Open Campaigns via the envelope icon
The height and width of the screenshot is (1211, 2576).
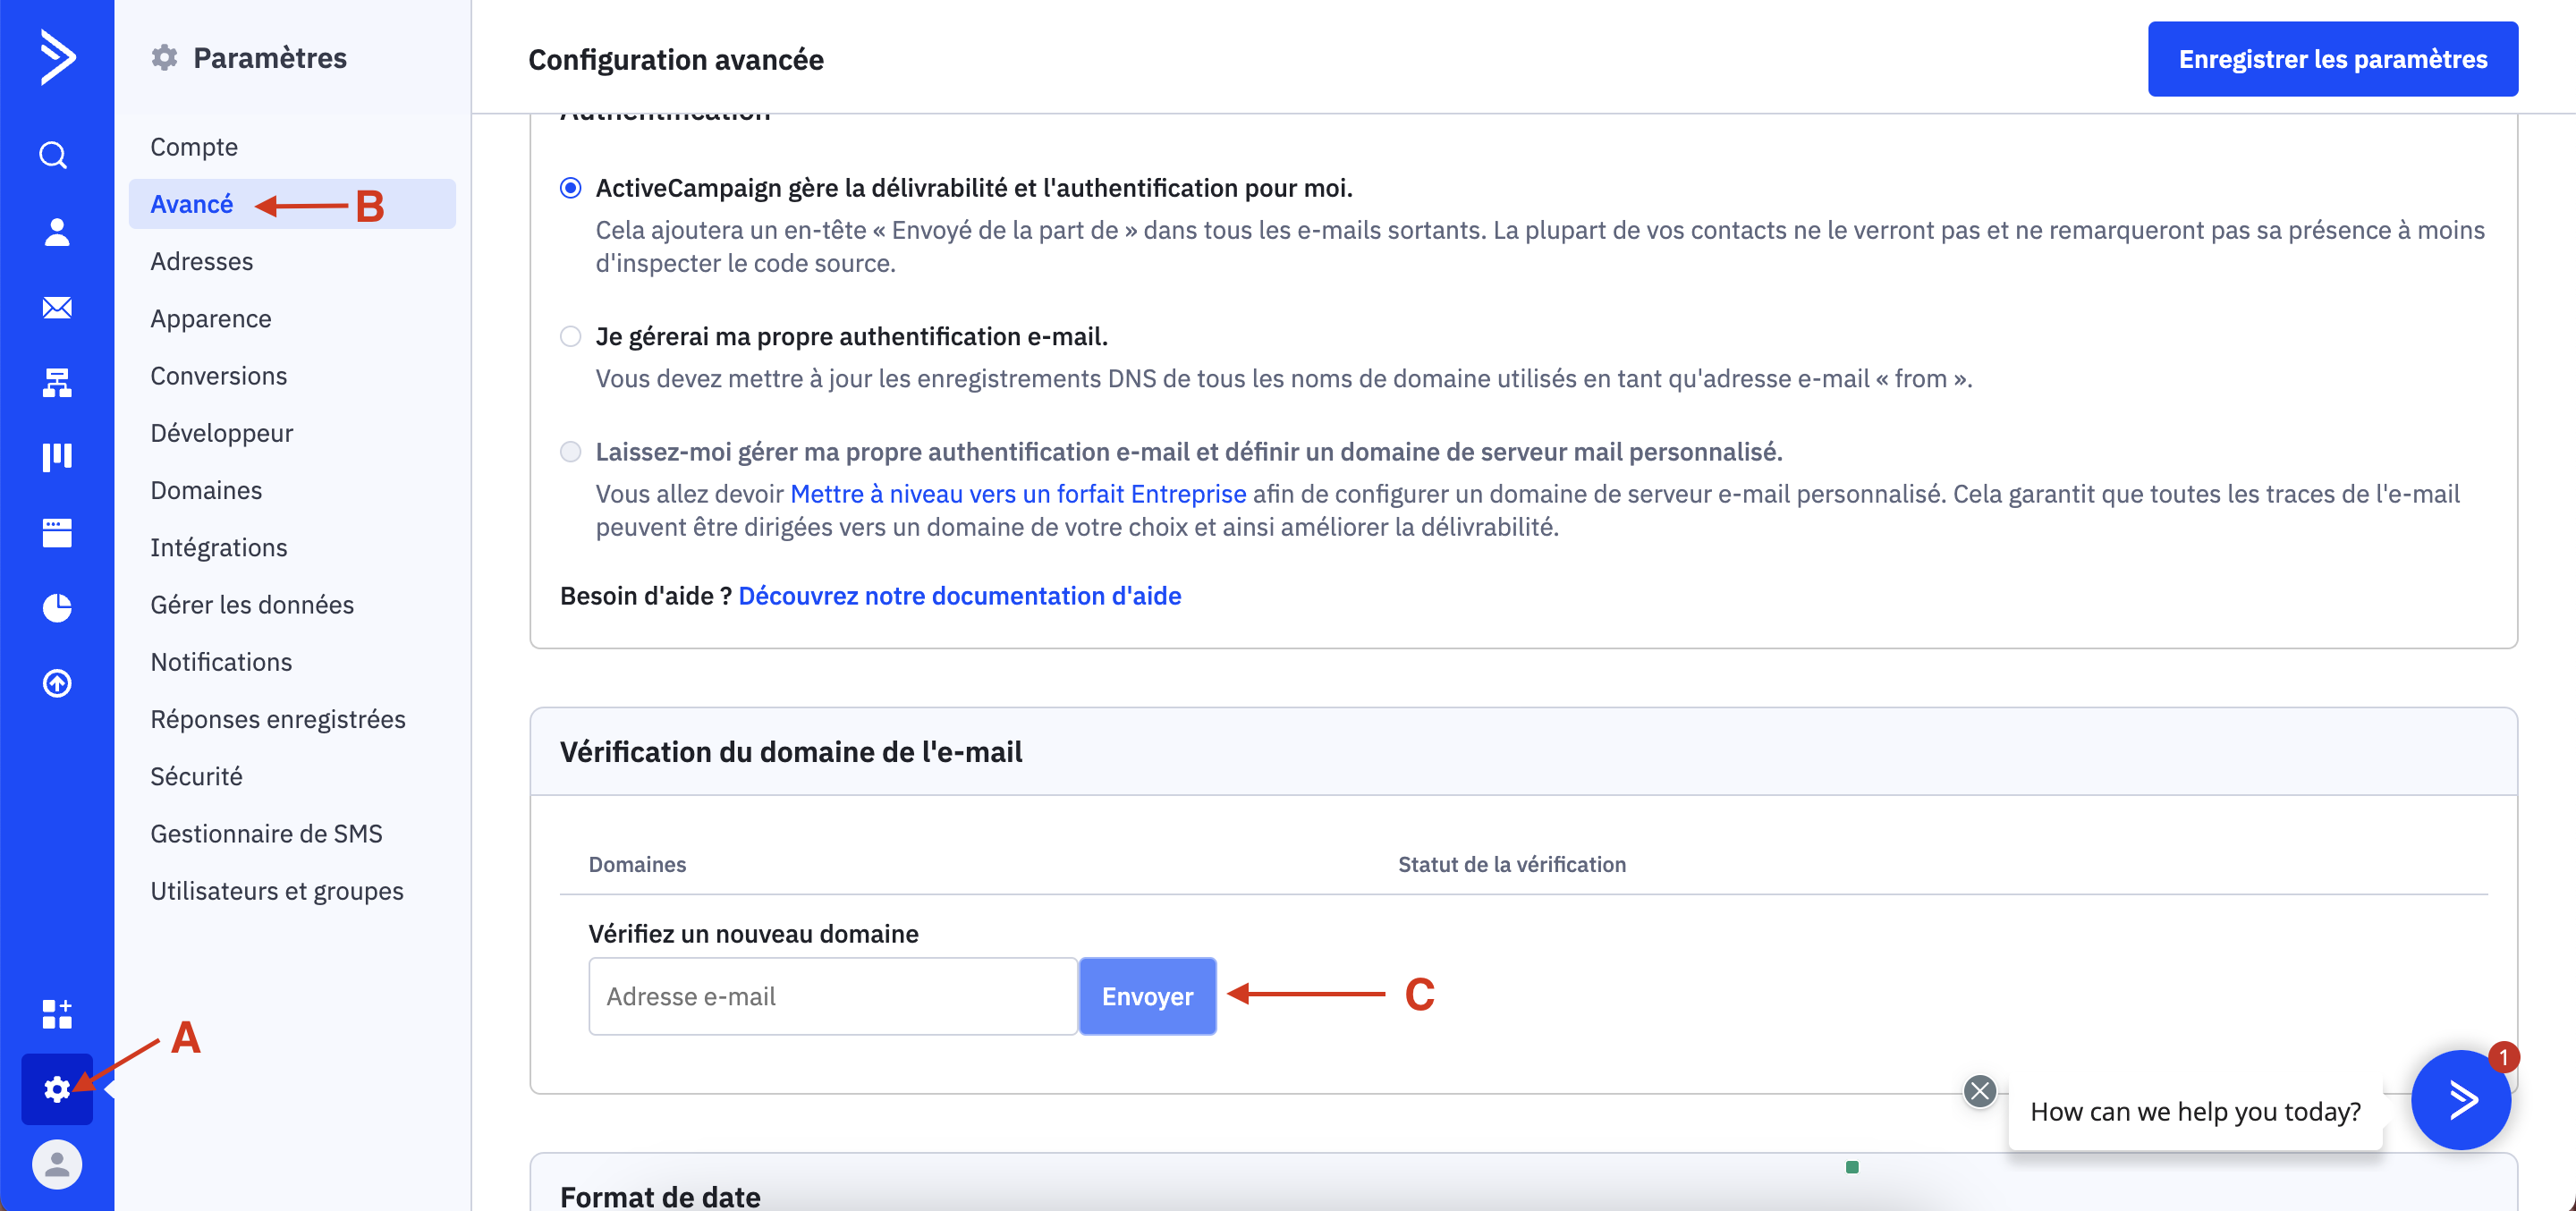[x=56, y=307]
